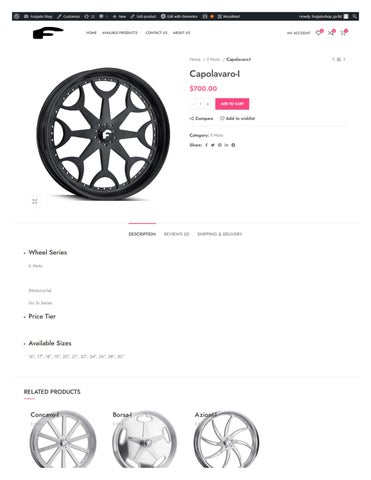The height and width of the screenshot is (480, 371).
Task: Open Shipping & Delivery tab
Action: (220, 234)
